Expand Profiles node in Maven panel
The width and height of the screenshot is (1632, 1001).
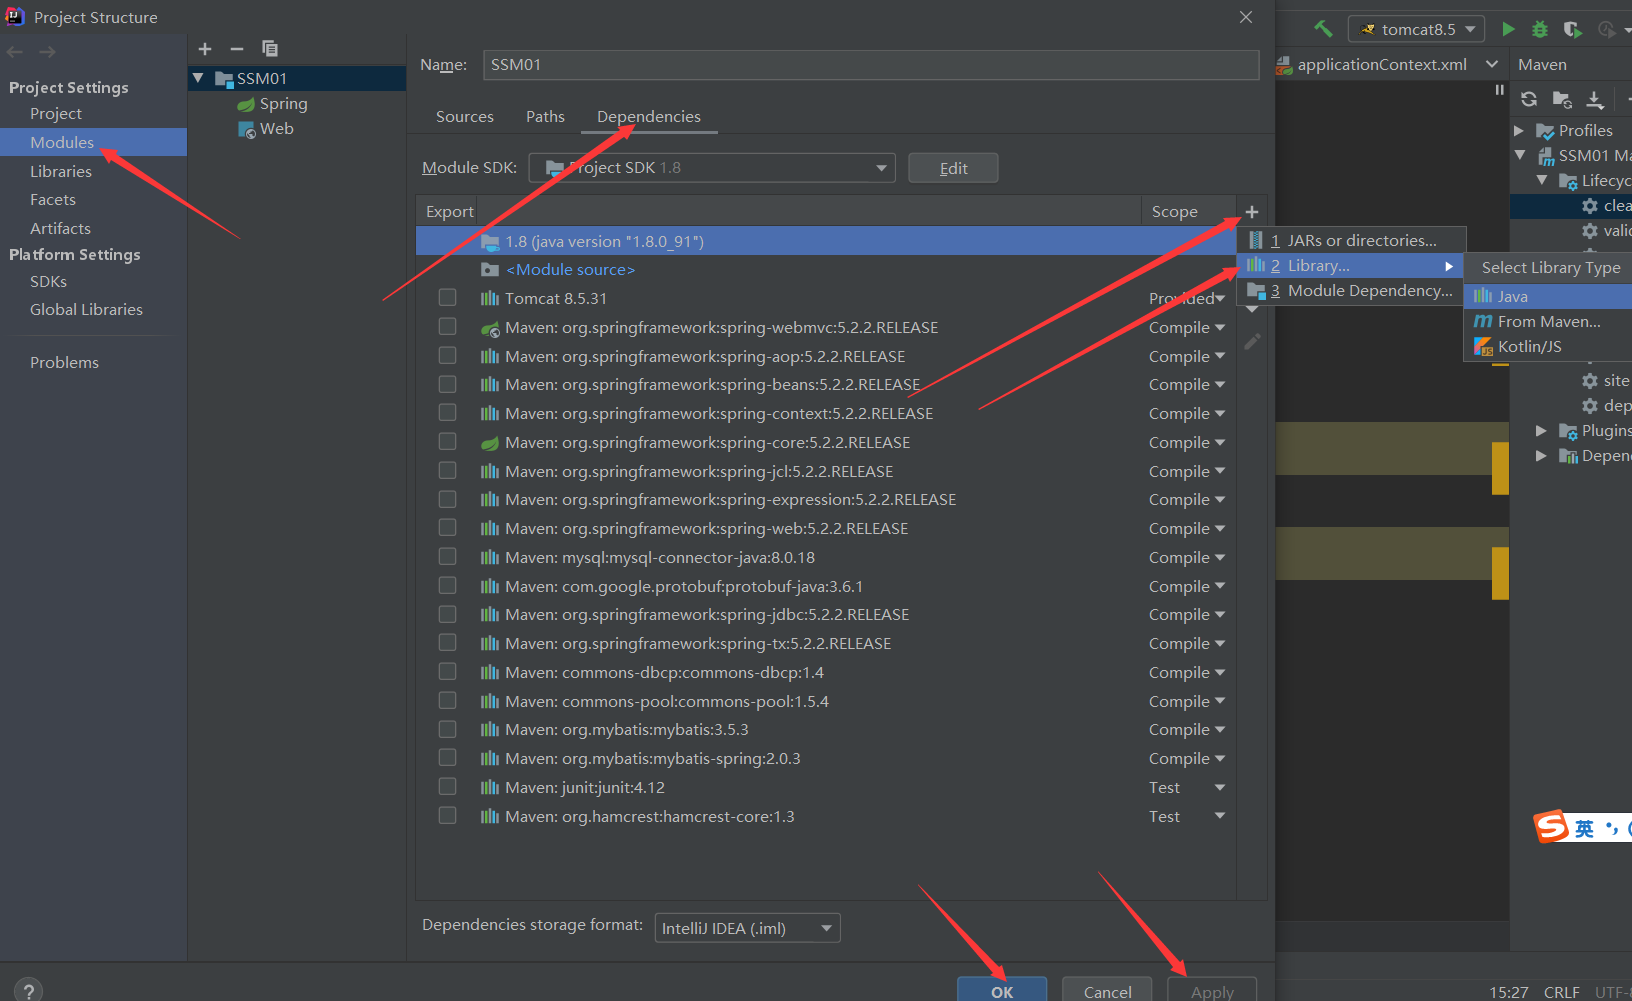point(1519,130)
